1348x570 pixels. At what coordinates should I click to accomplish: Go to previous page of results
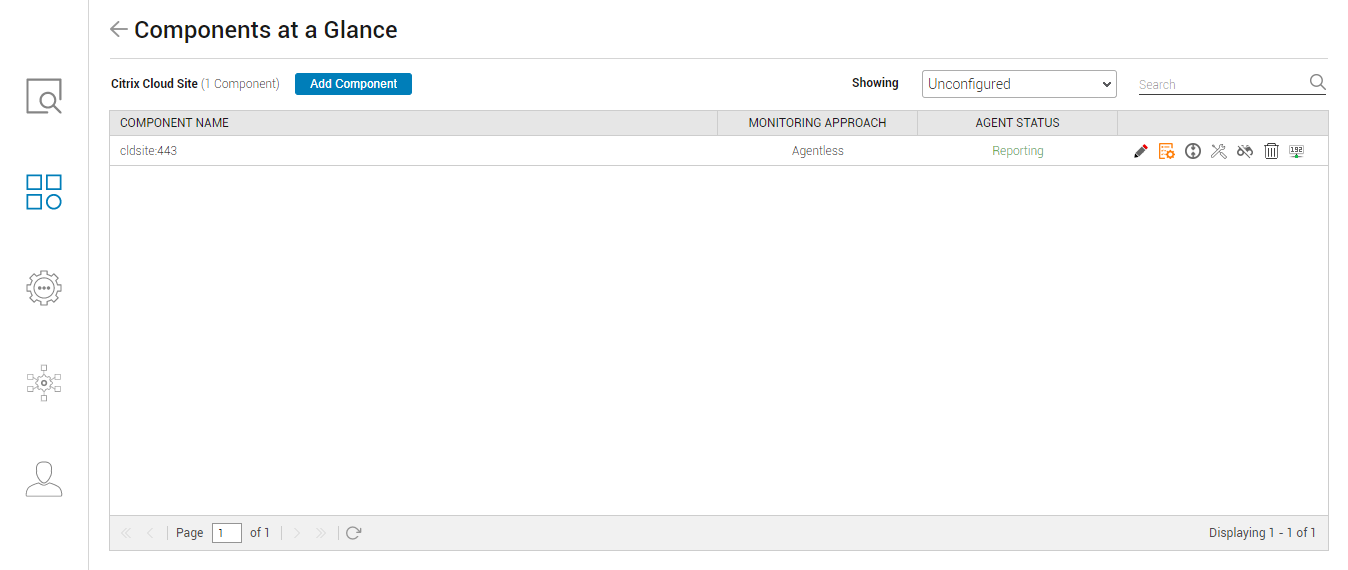click(150, 533)
